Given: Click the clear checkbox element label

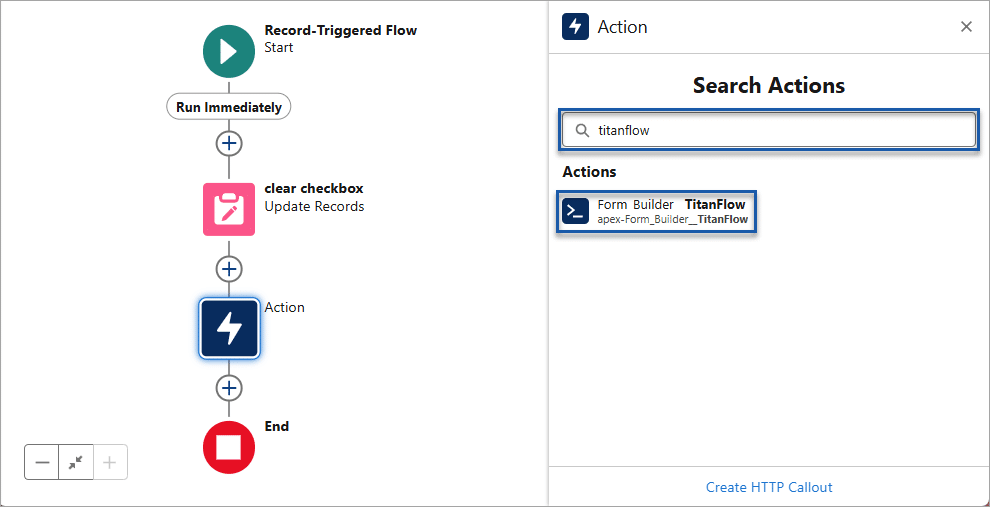Looking at the screenshot, I should pos(313,188).
